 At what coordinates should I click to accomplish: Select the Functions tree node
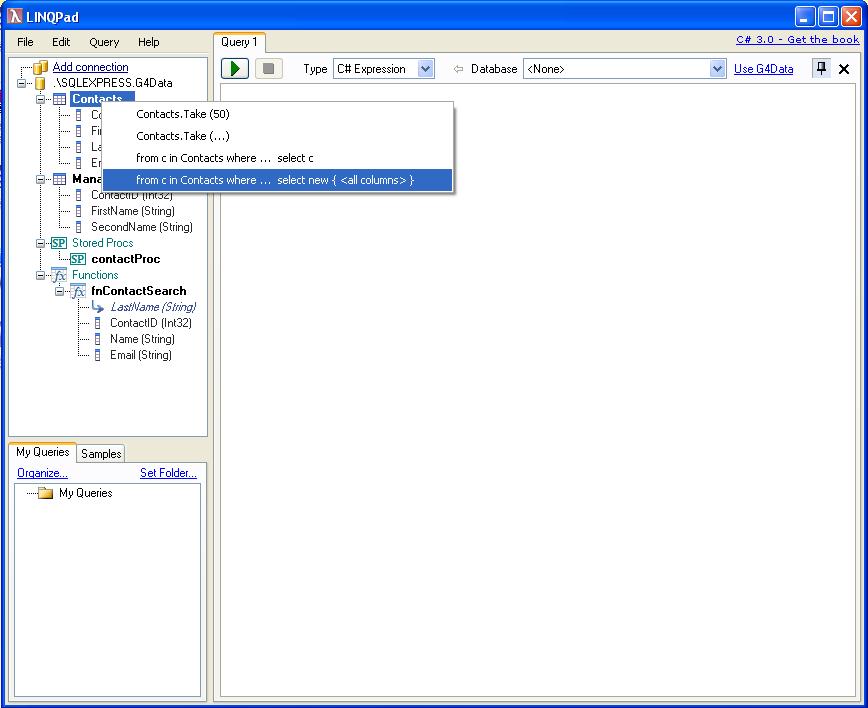pos(95,275)
